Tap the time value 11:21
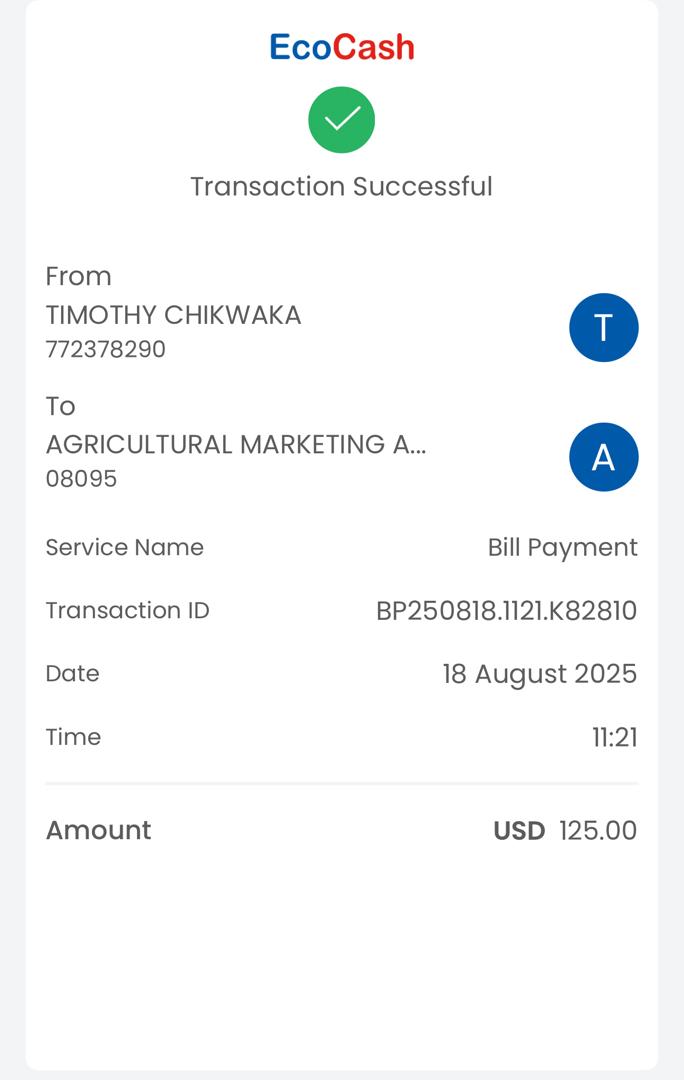 (614, 738)
